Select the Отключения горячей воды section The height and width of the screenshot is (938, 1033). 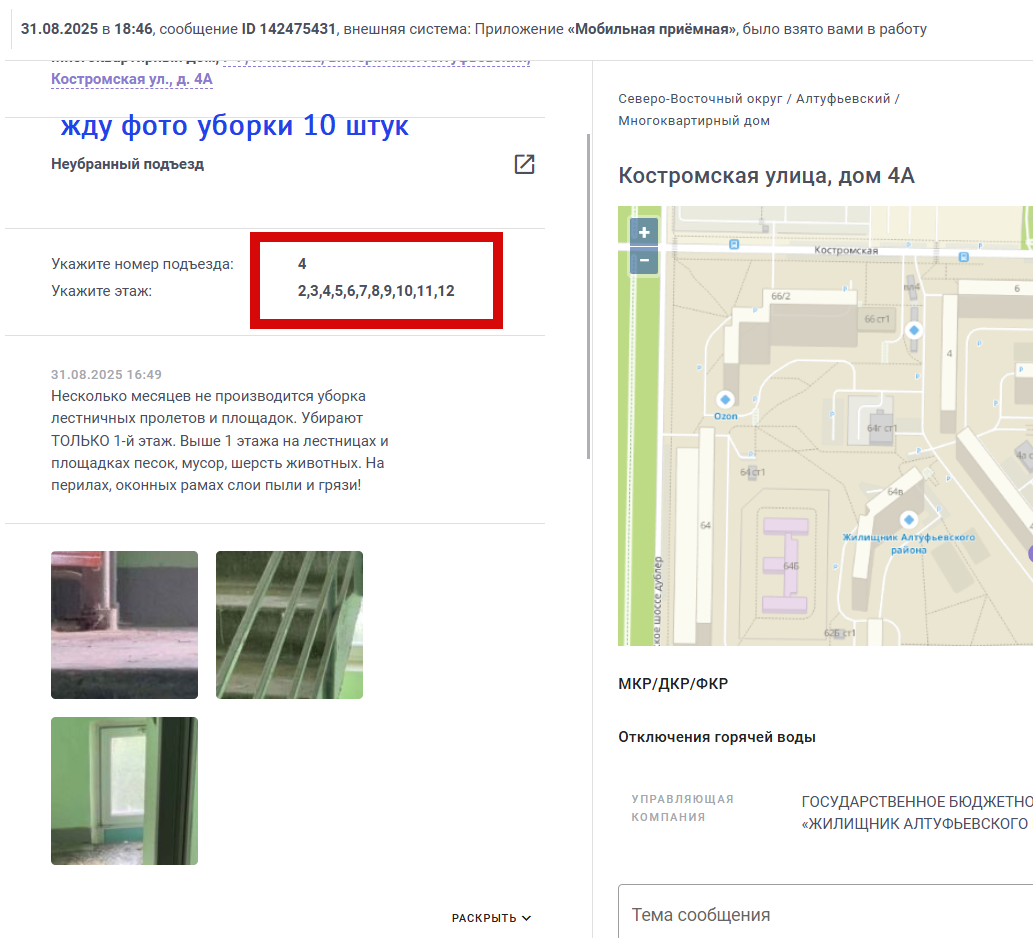(717, 737)
